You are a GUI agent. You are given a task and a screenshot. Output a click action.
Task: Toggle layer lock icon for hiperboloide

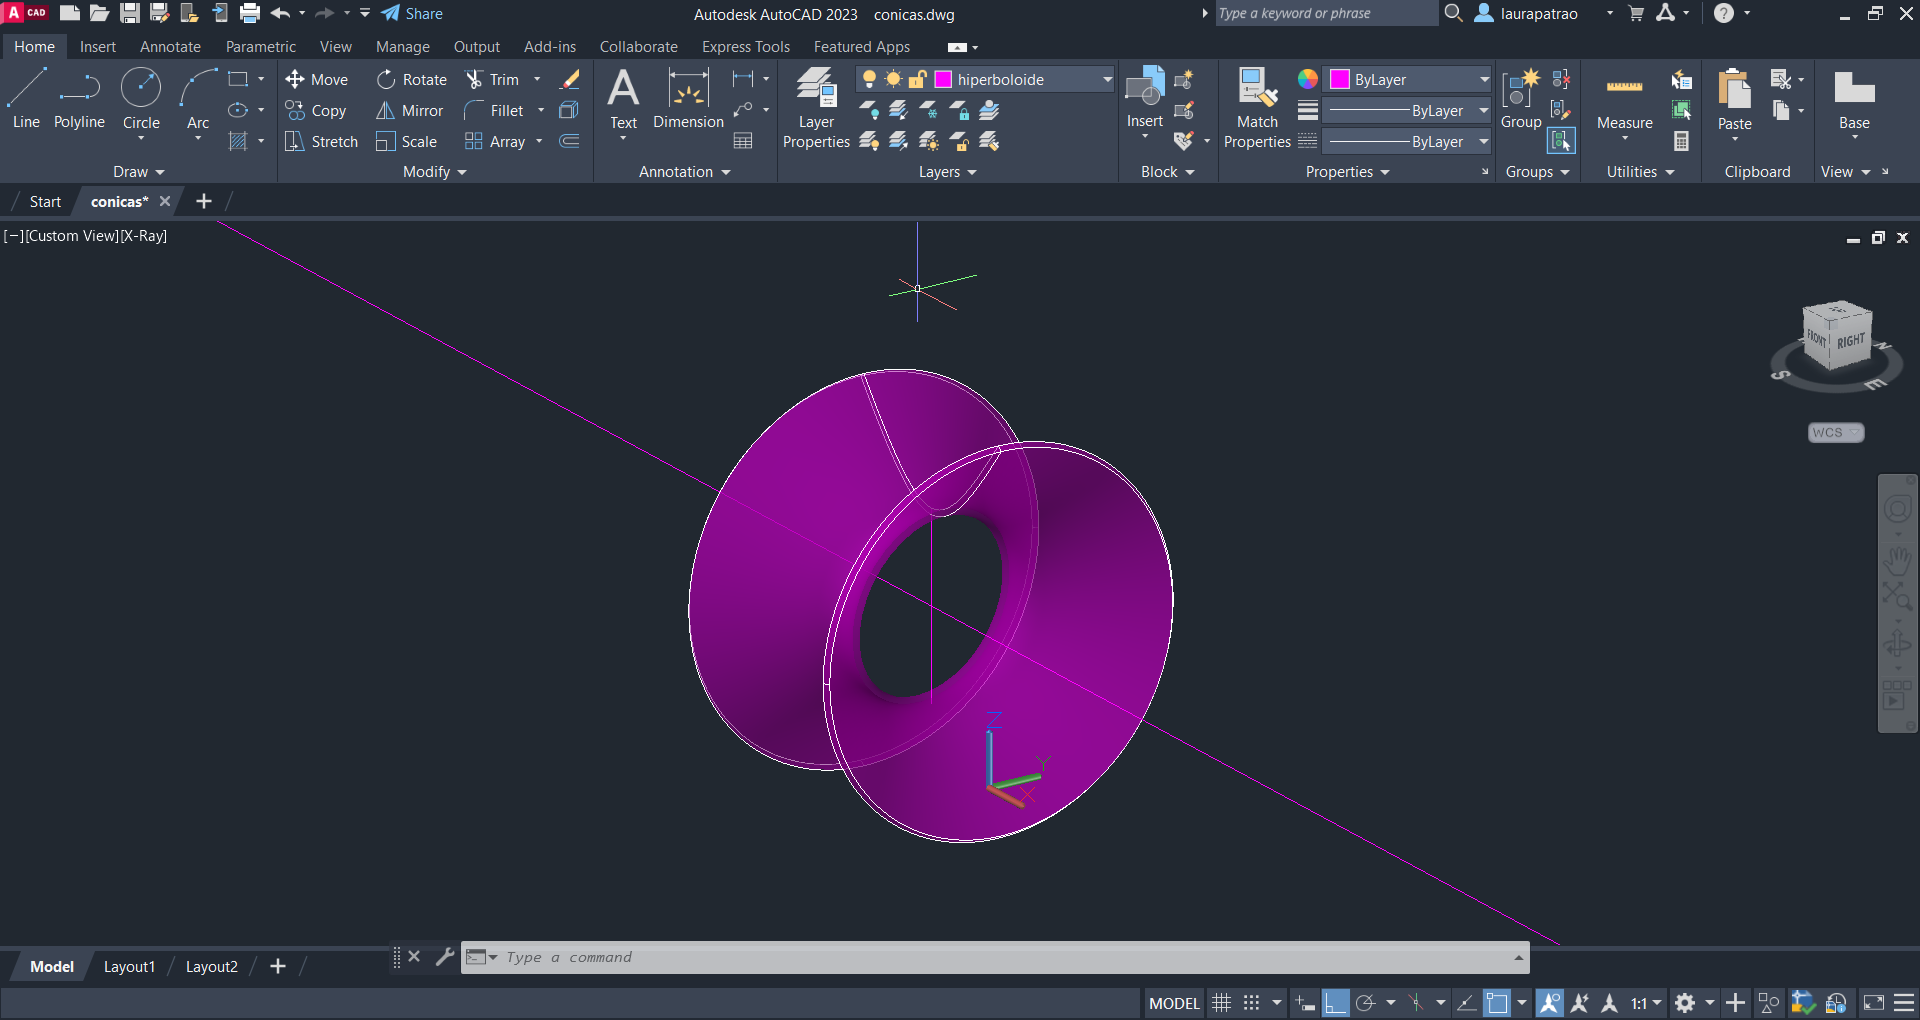[x=917, y=80]
